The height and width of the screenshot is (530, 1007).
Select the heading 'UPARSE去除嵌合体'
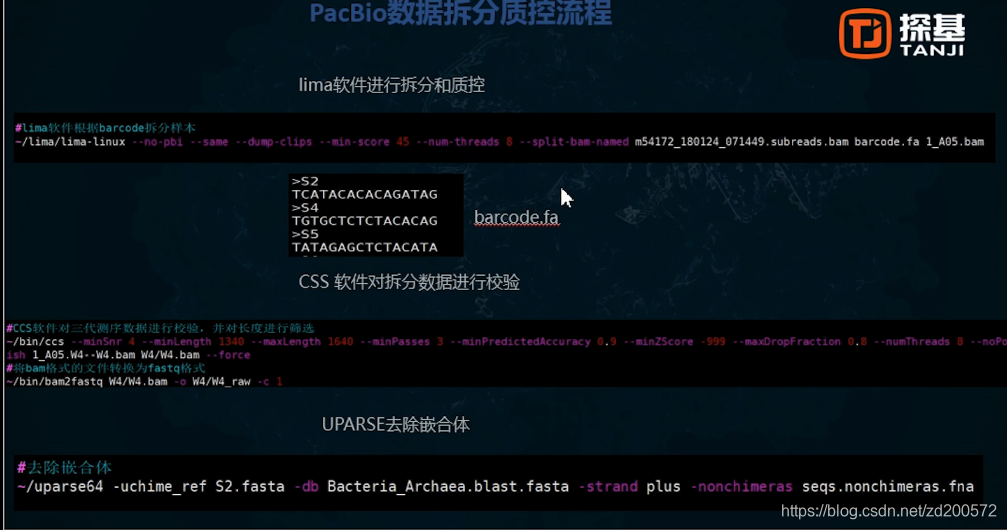tap(396, 425)
